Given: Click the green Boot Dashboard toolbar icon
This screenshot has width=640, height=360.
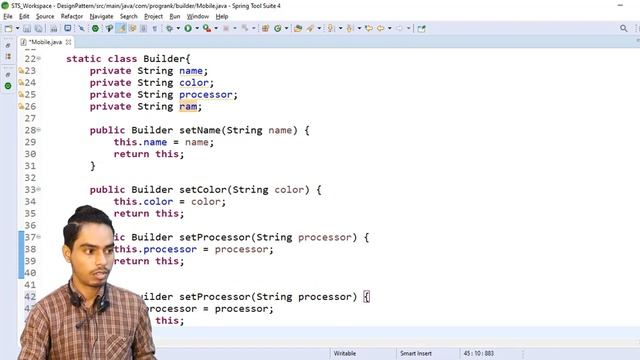Looking at the screenshot, I should (x=95, y=28).
